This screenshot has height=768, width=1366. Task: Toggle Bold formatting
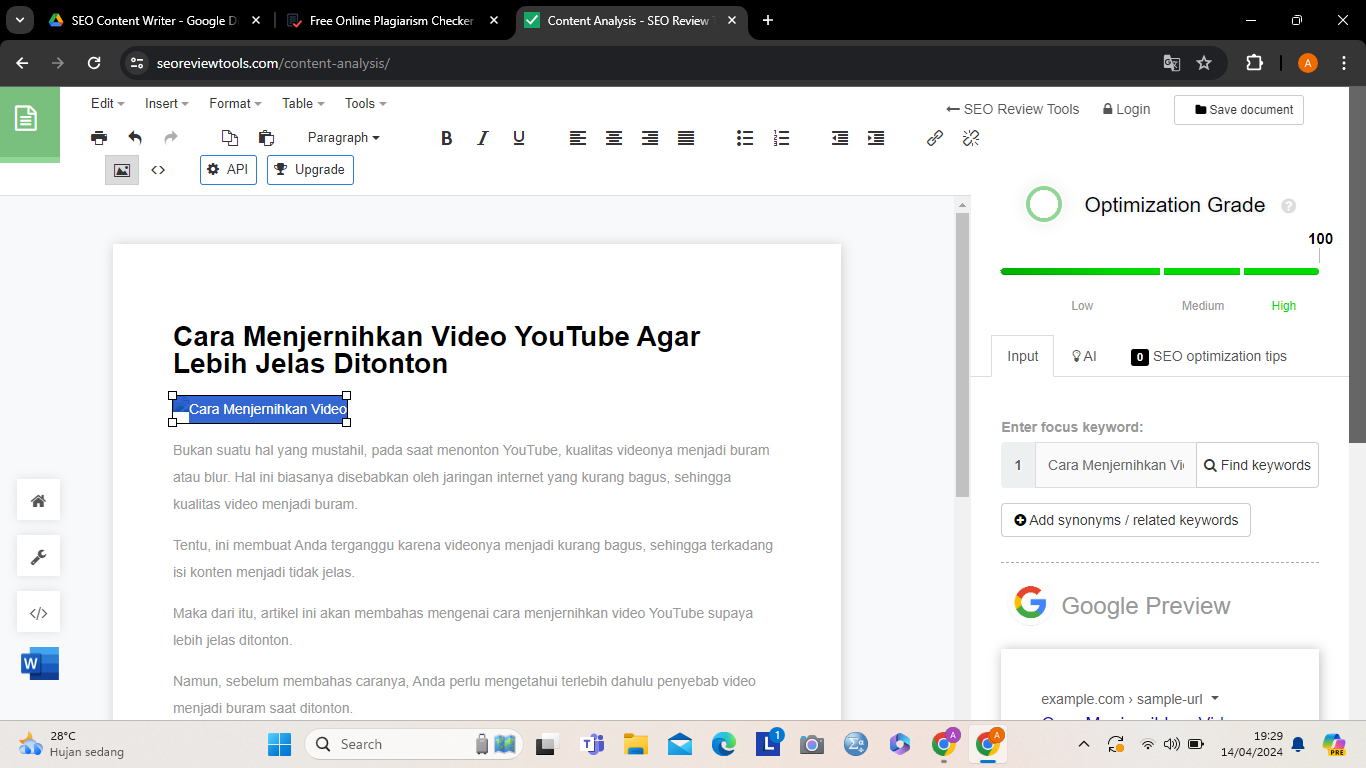coord(447,138)
